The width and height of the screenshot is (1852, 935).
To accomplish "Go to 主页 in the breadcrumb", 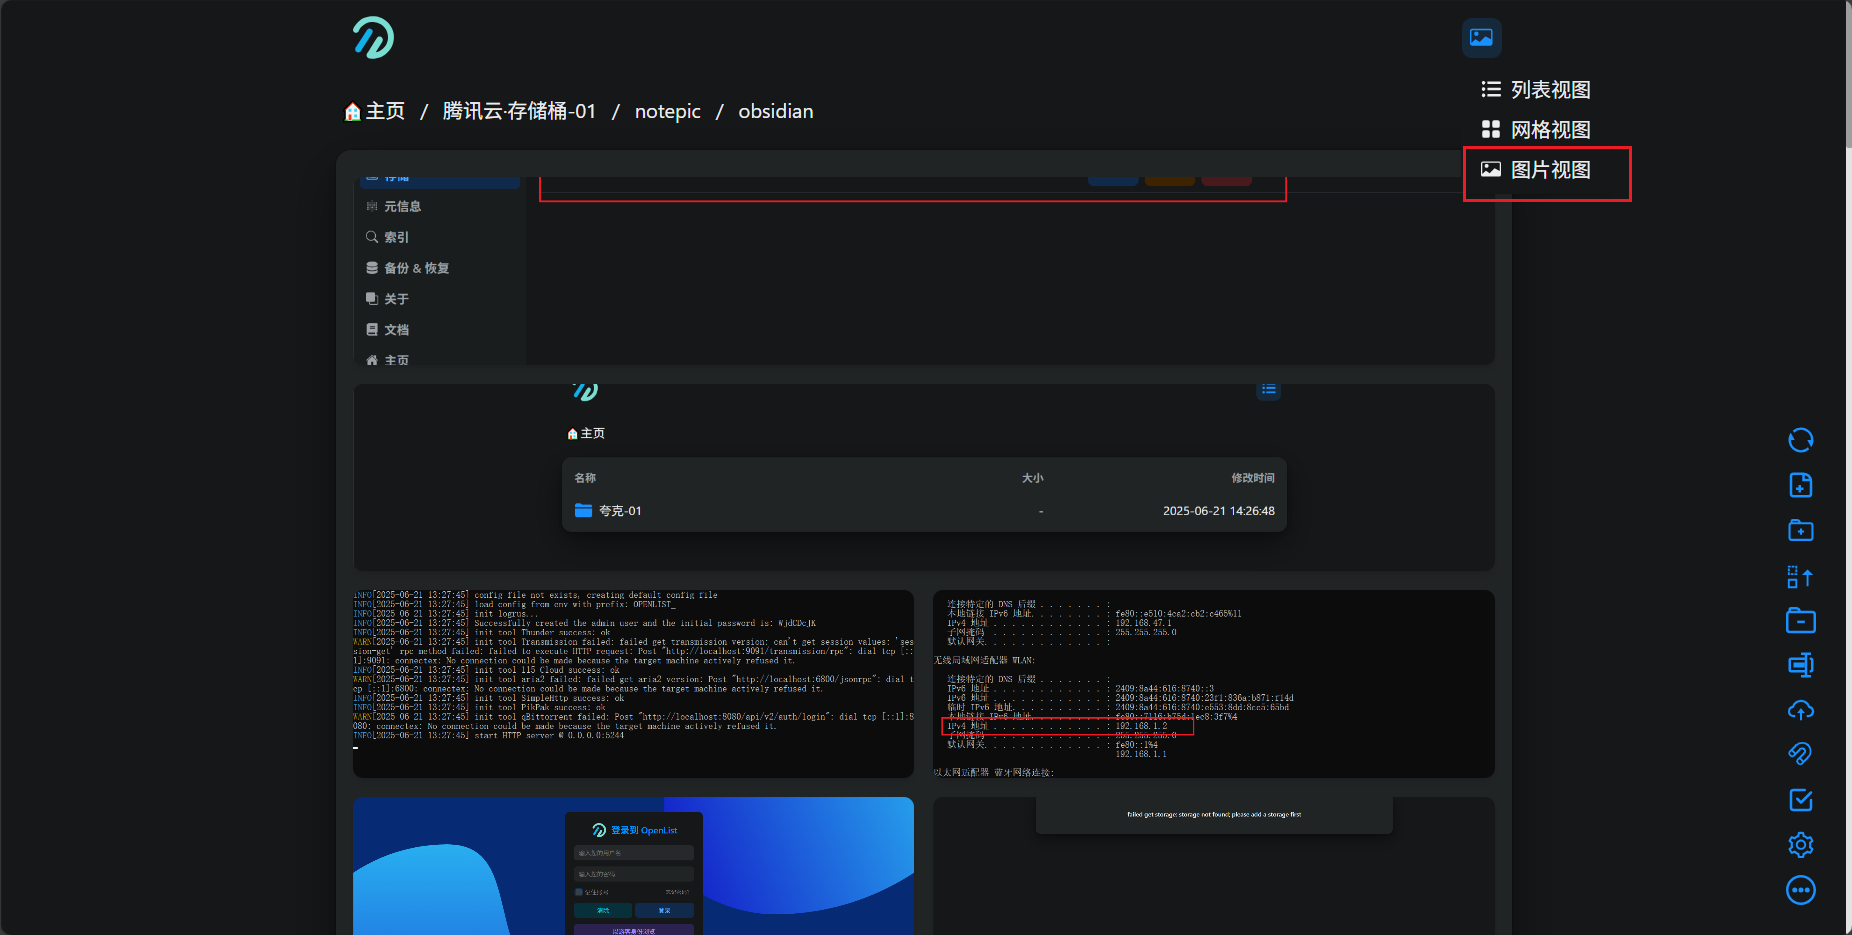I will click(375, 111).
